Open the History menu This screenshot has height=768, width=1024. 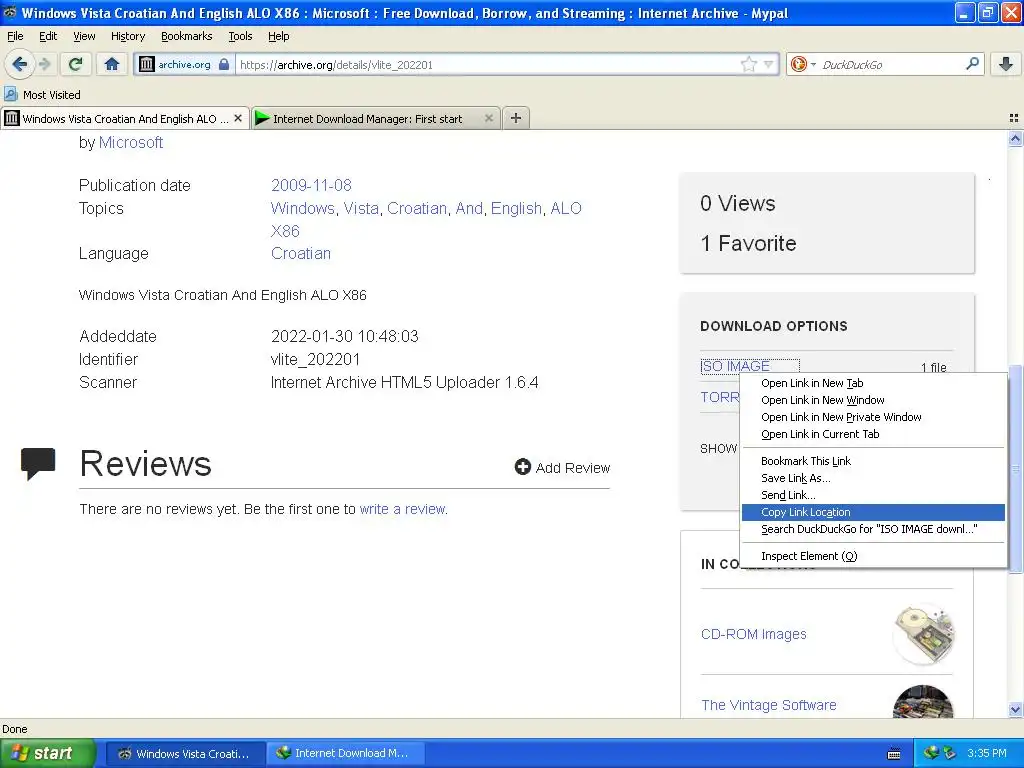tap(127, 36)
